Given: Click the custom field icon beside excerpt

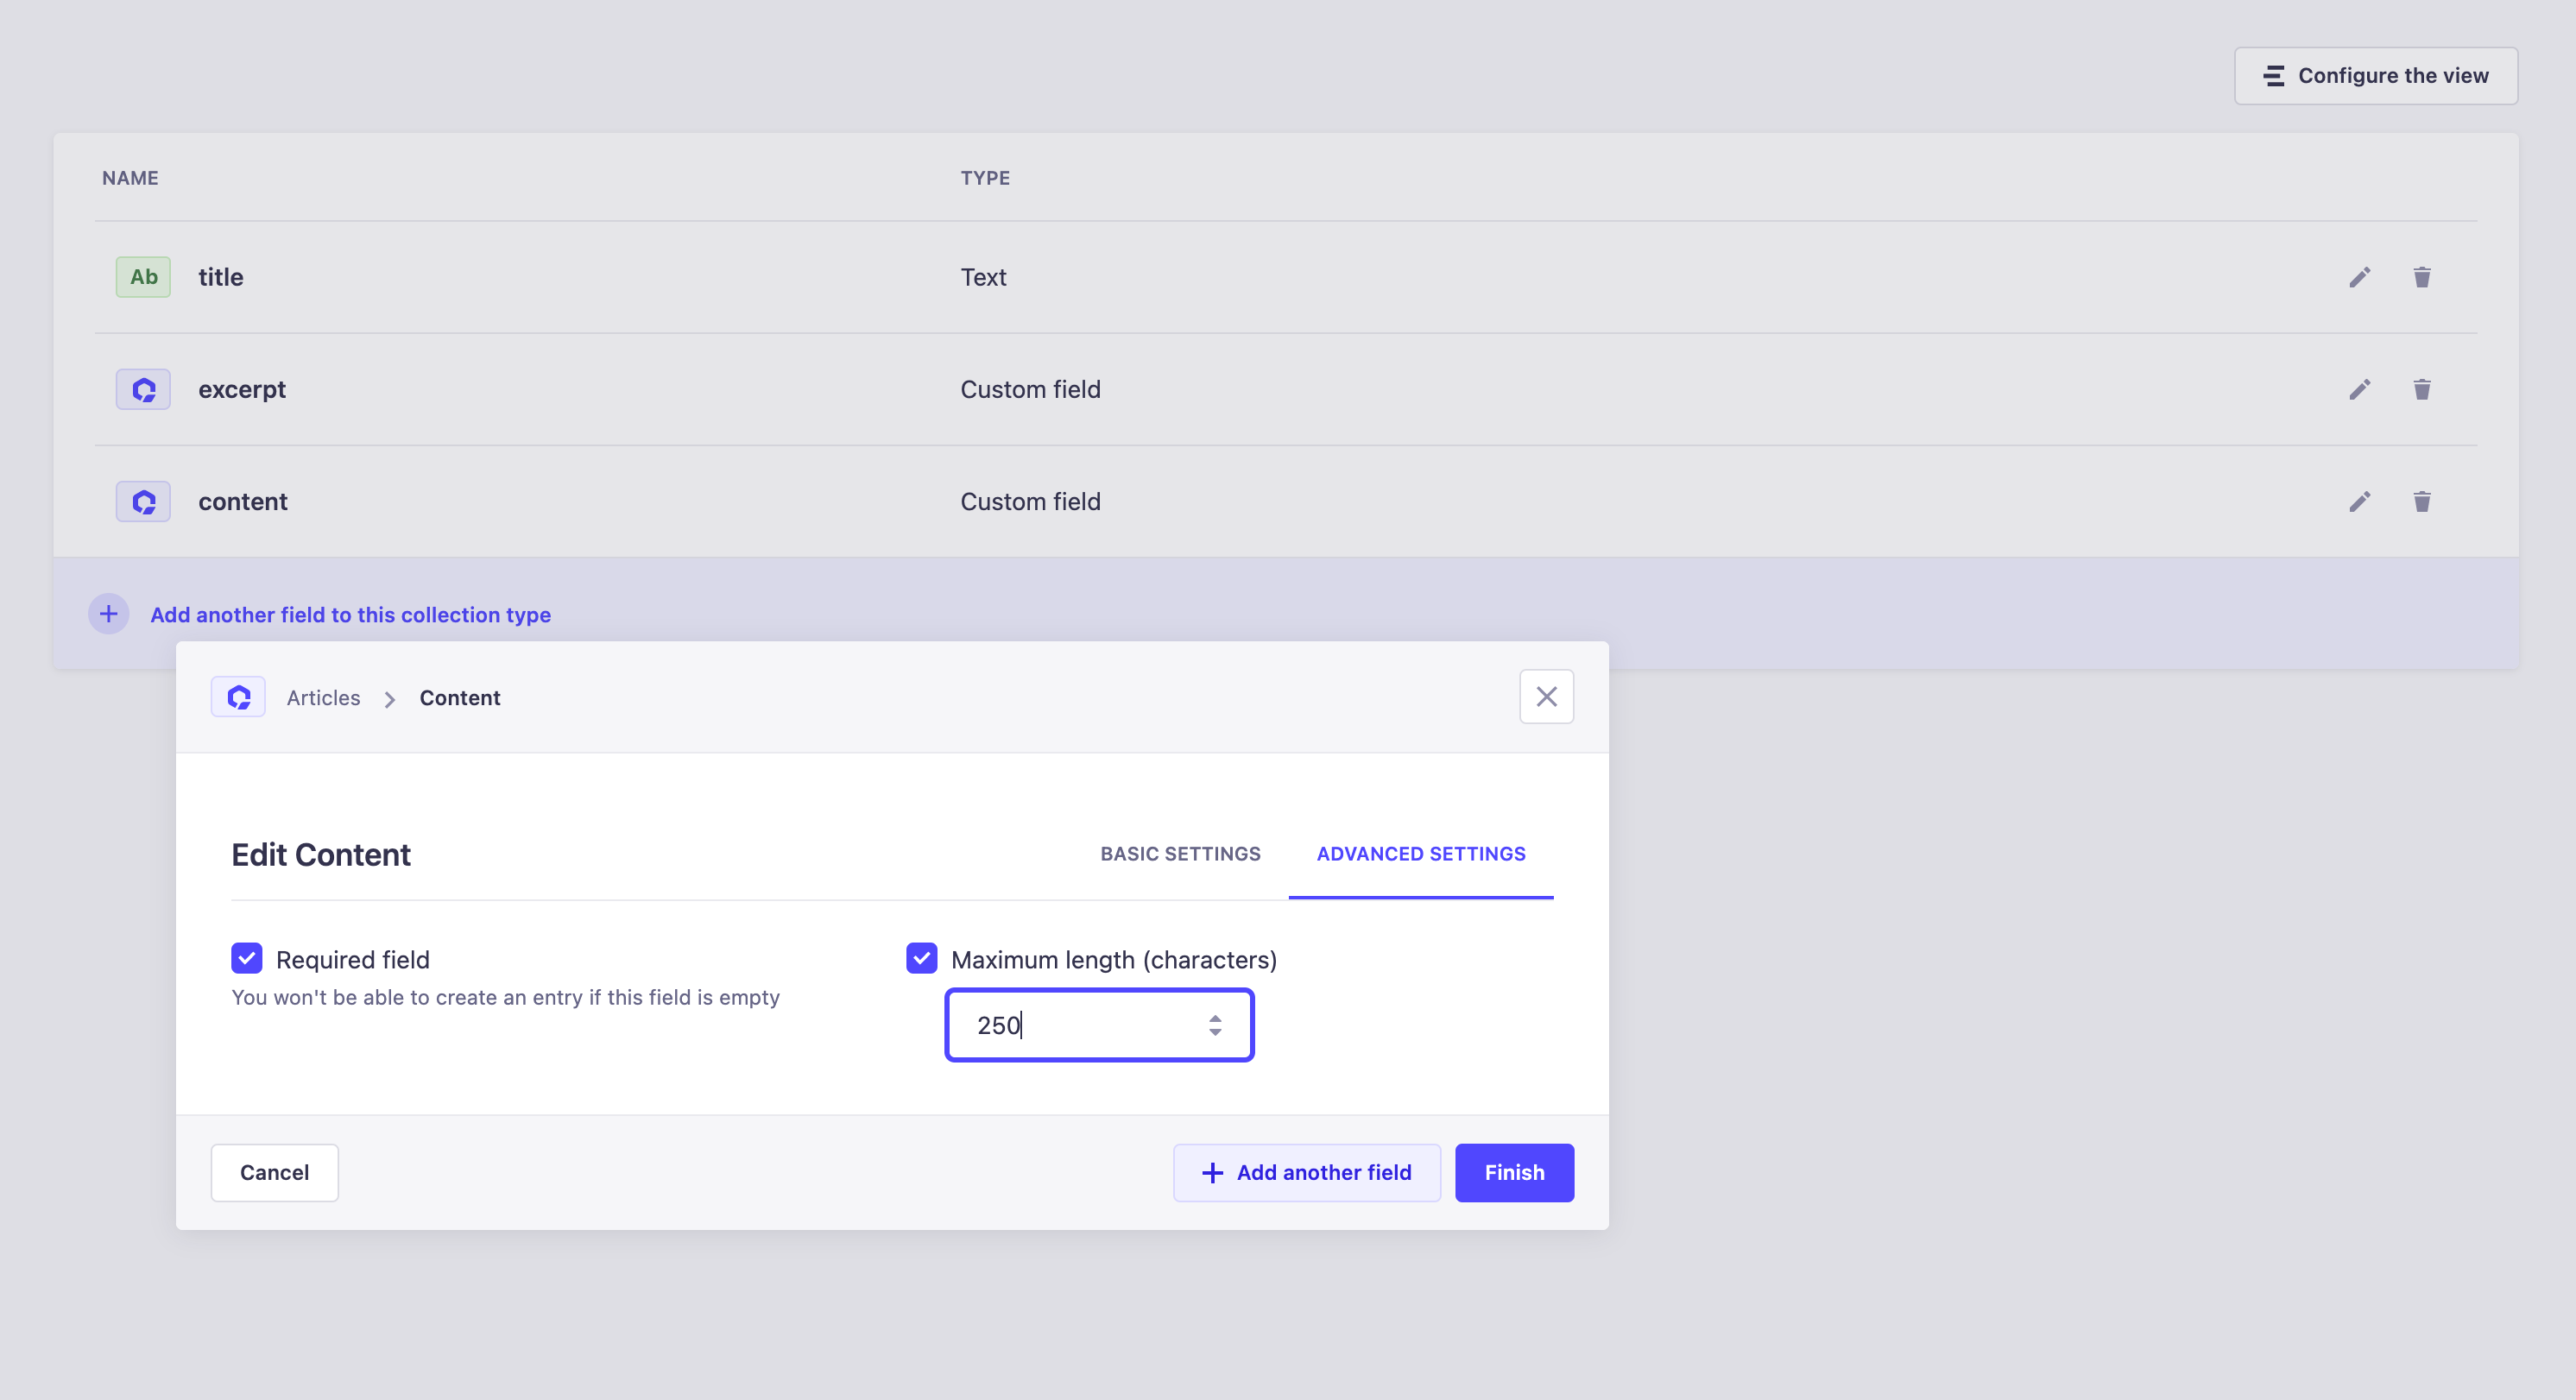Looking at the screenshot, I should pos(142,389).
